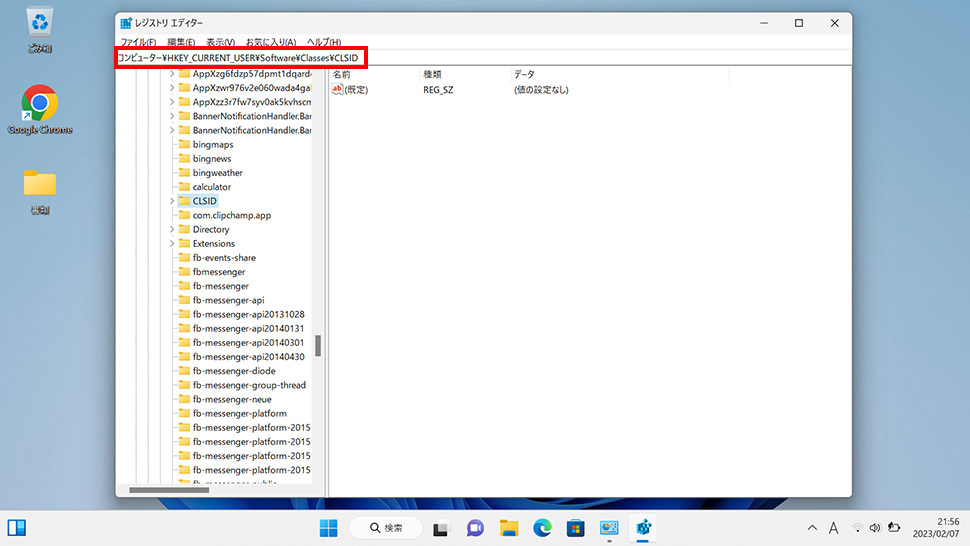Select the Google Chrome desktop shortcut
Screen dimensions: 970x546
pos(40,110)
